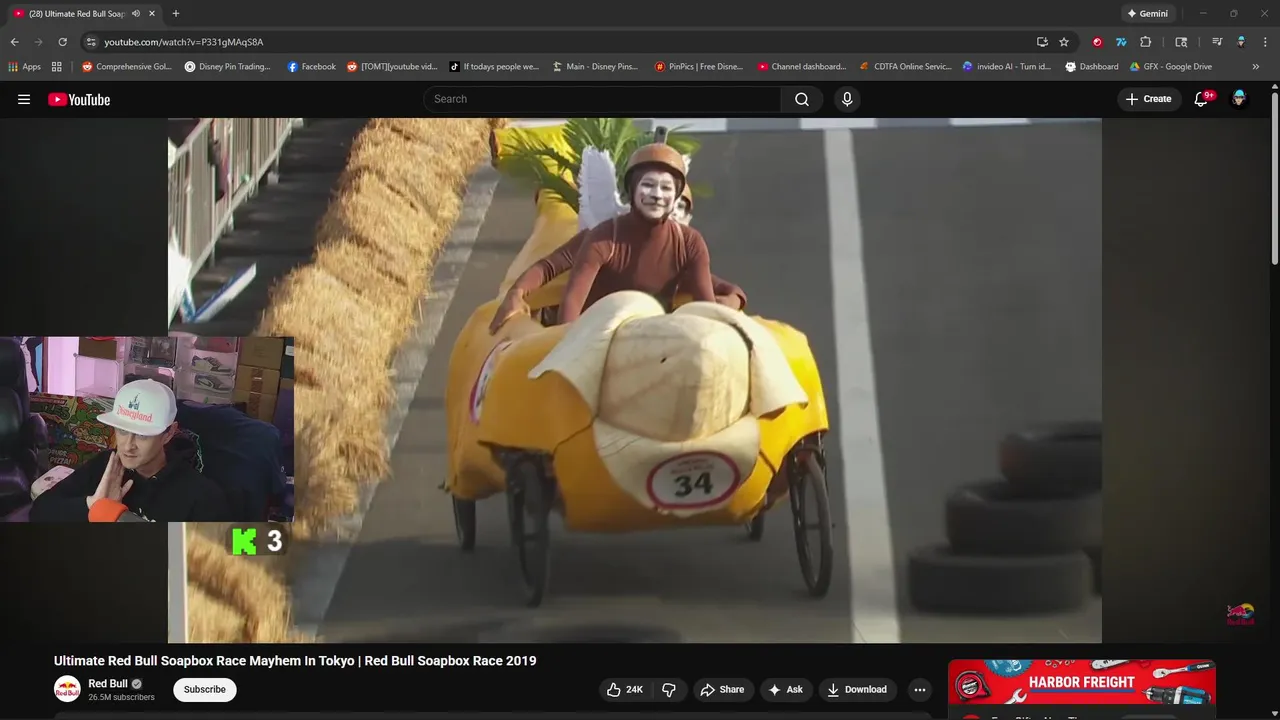Dislike the video with thumbs down
1280x720 pixels.
coord(669,689)
